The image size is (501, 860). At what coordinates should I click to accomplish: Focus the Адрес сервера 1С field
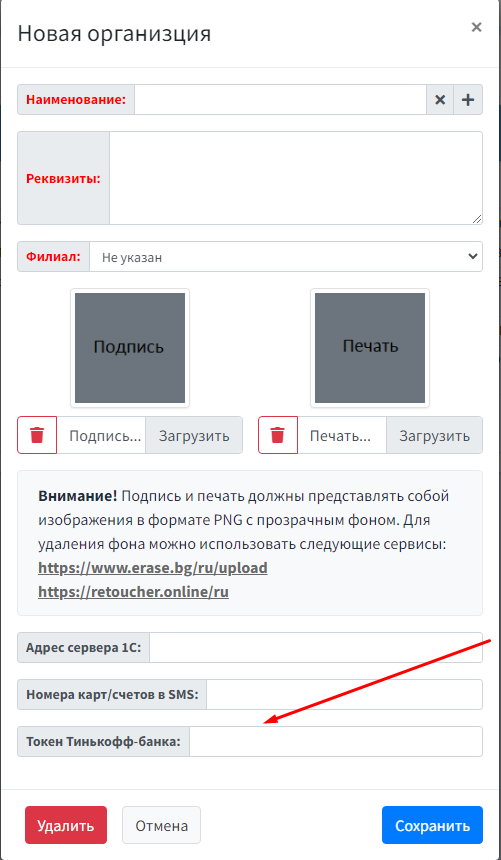point(316,648)
